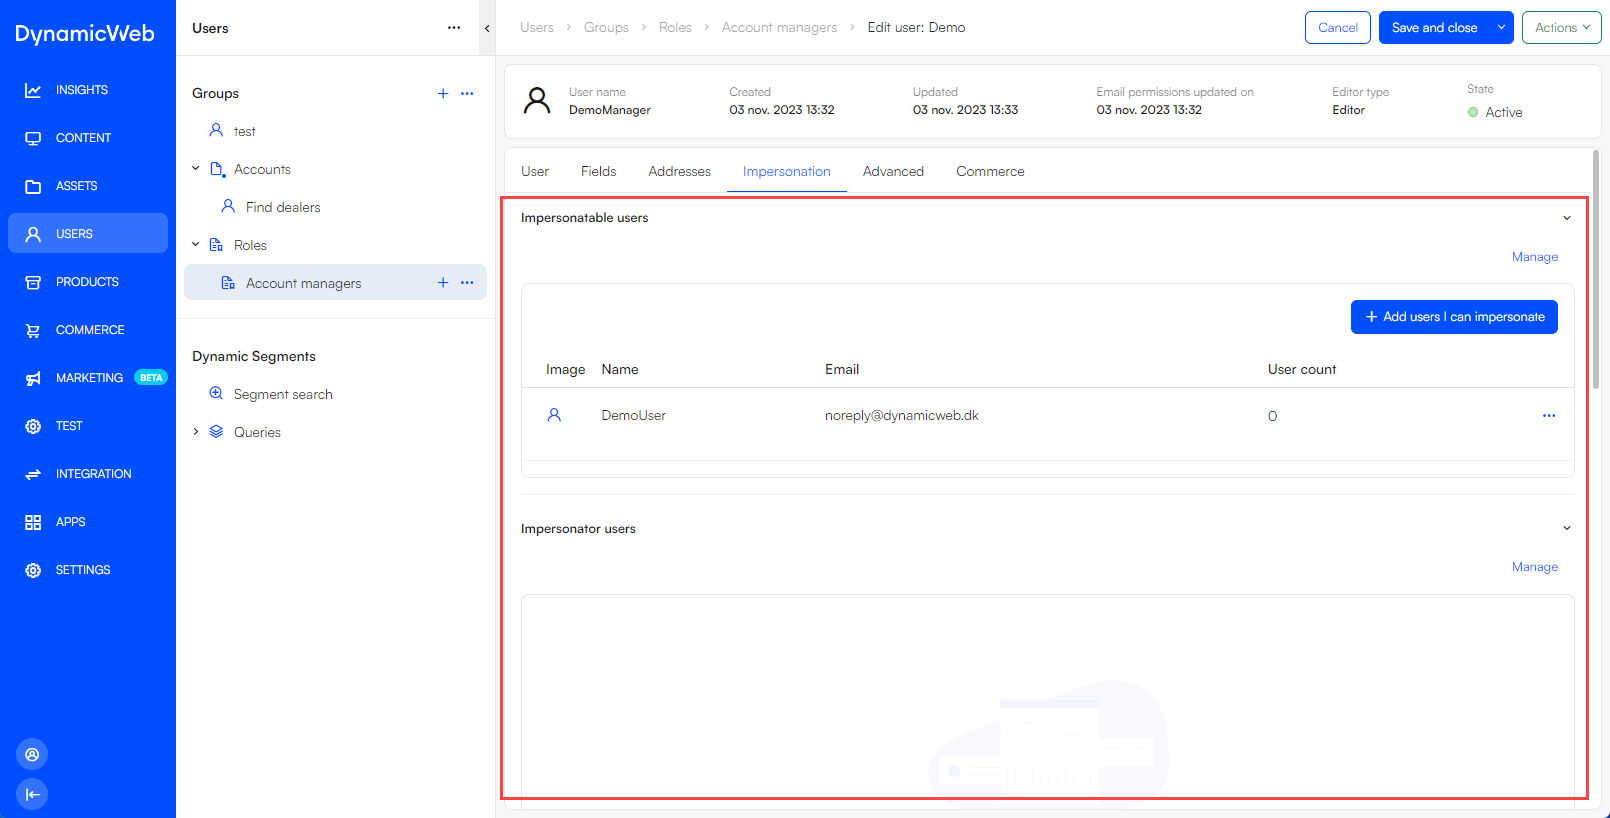1610x818 pixels.
Task: Open the Products box icon
Action: coord(33,282)
